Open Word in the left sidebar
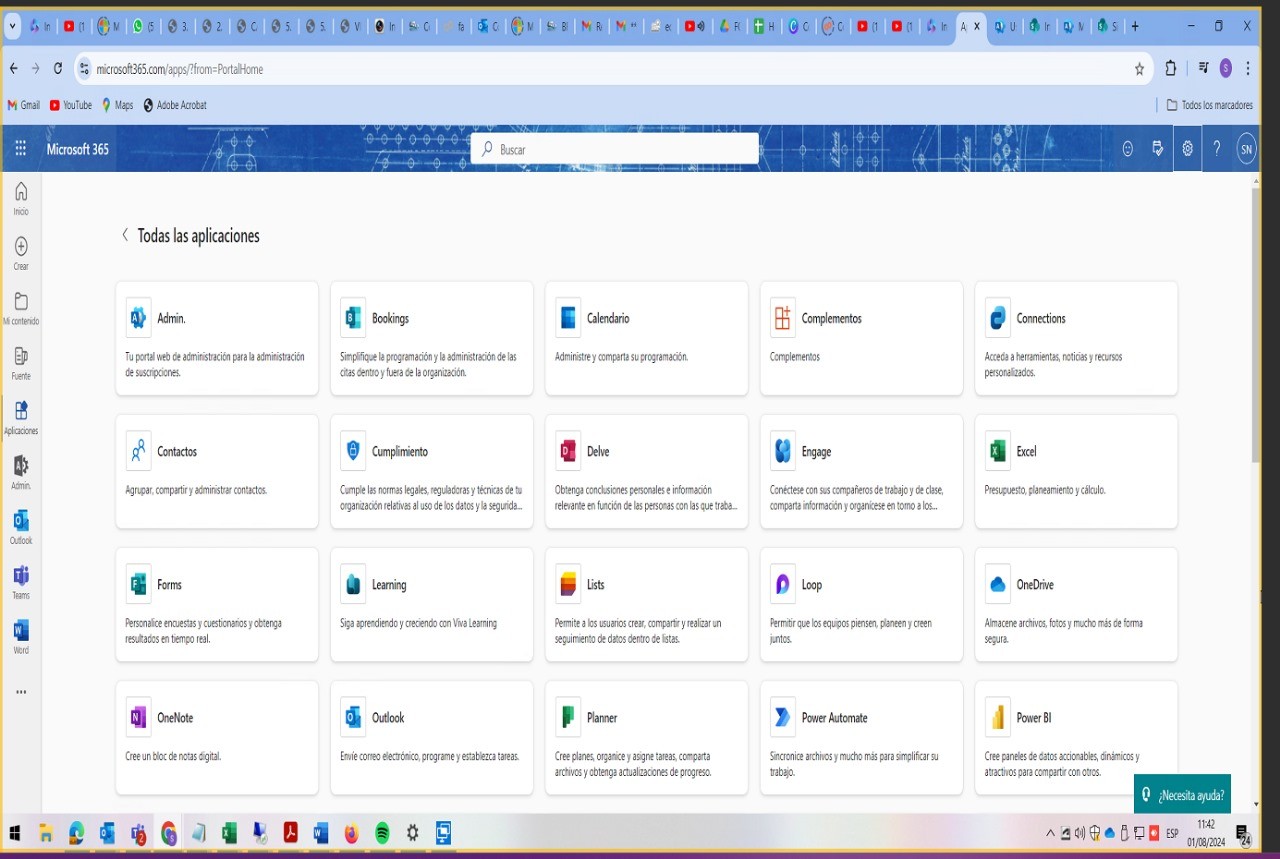 pos(21,638)
